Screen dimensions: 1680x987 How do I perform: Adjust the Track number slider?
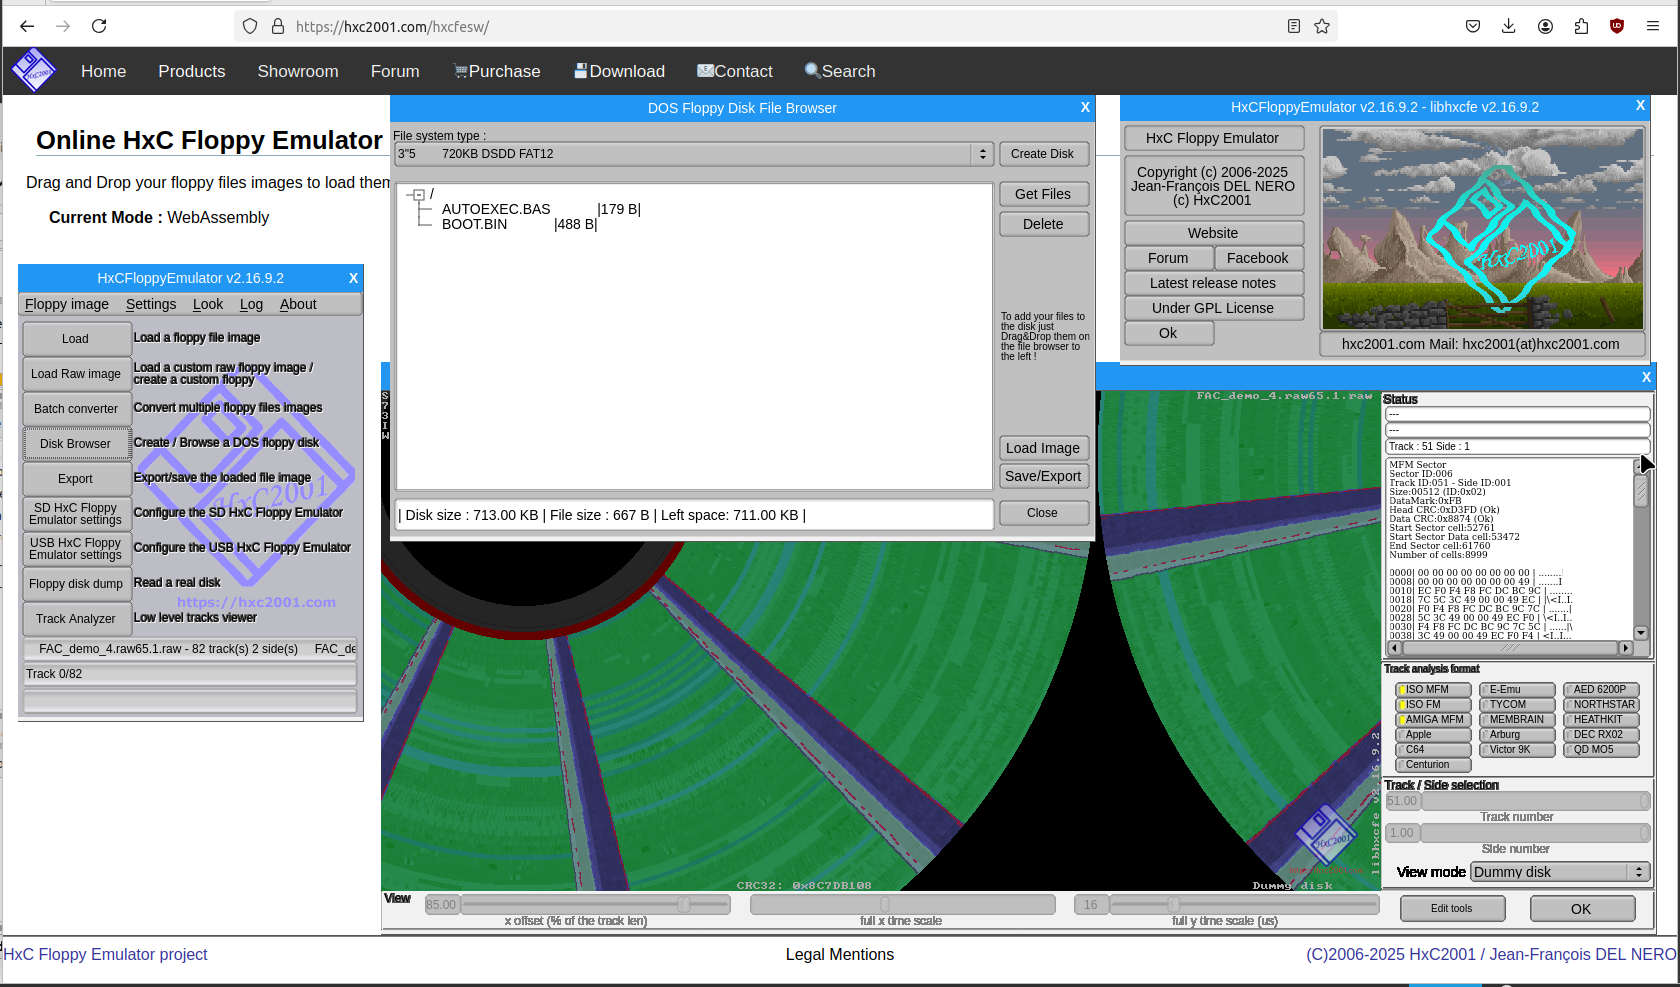(1535, 801)
